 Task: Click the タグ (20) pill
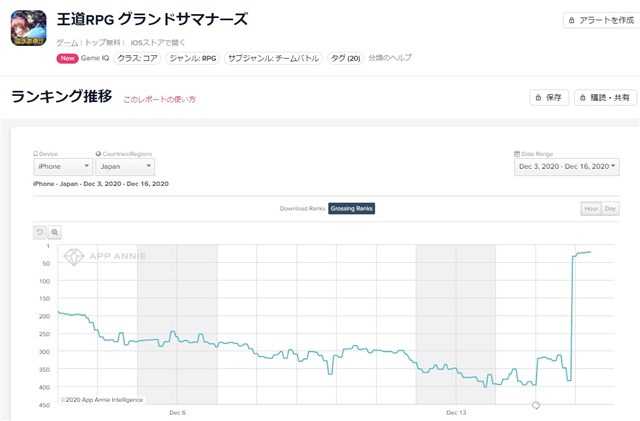345,58
